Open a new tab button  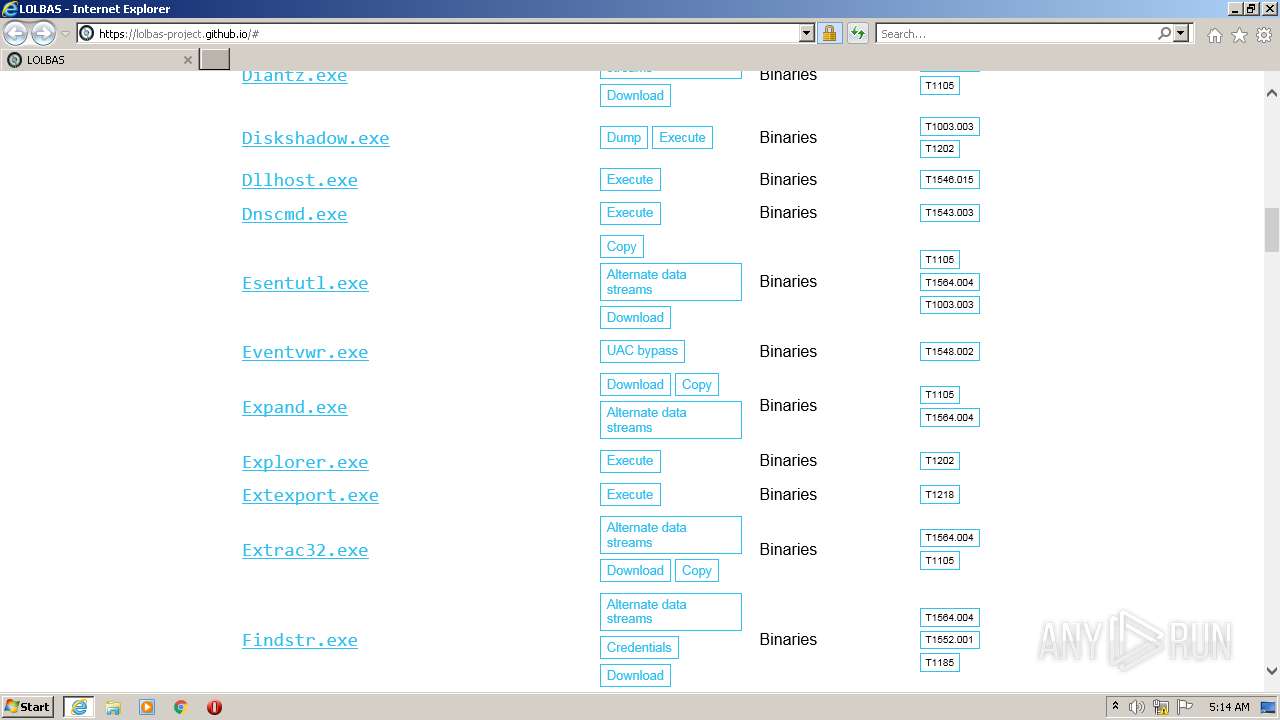pos(215,60)
